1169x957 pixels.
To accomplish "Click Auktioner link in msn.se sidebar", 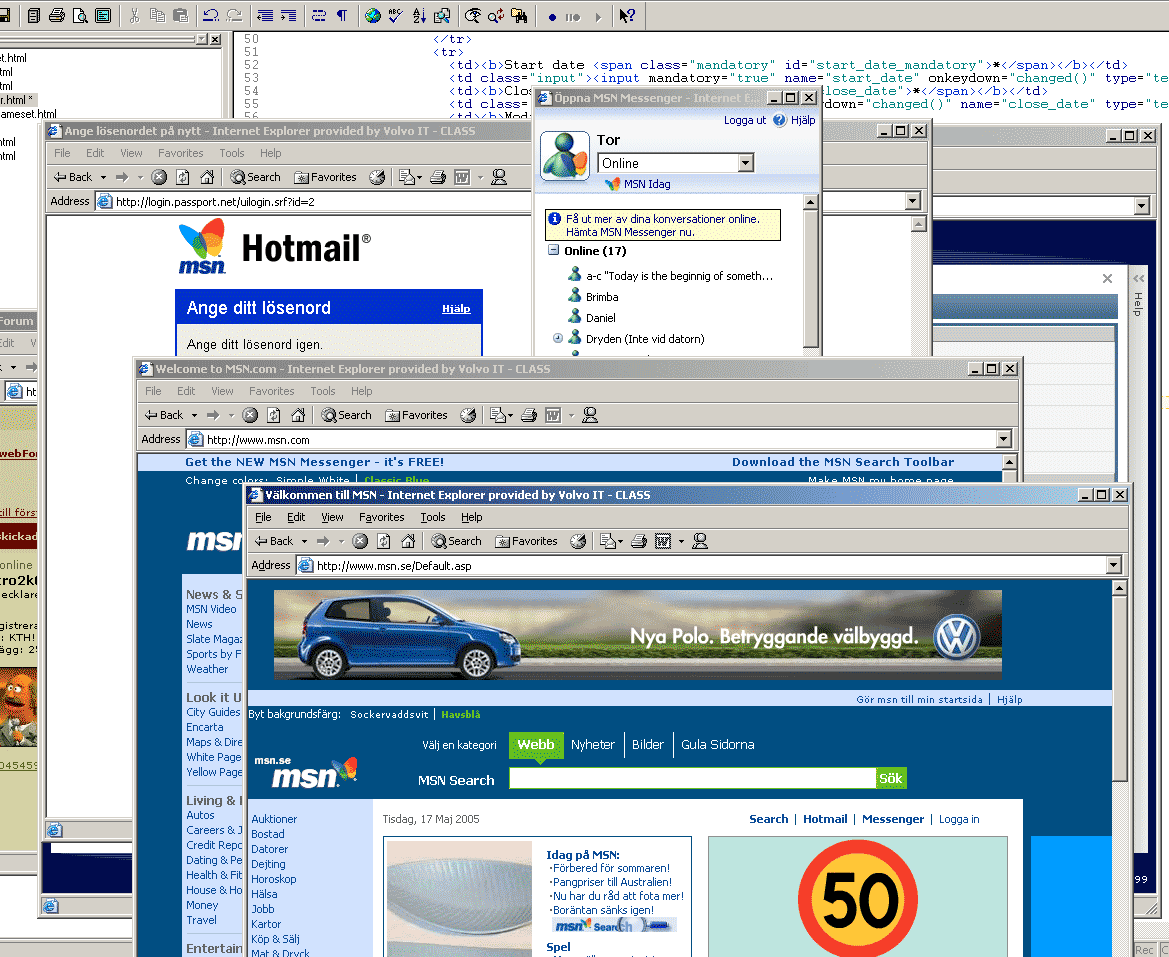I will click(x=274, y=819).
